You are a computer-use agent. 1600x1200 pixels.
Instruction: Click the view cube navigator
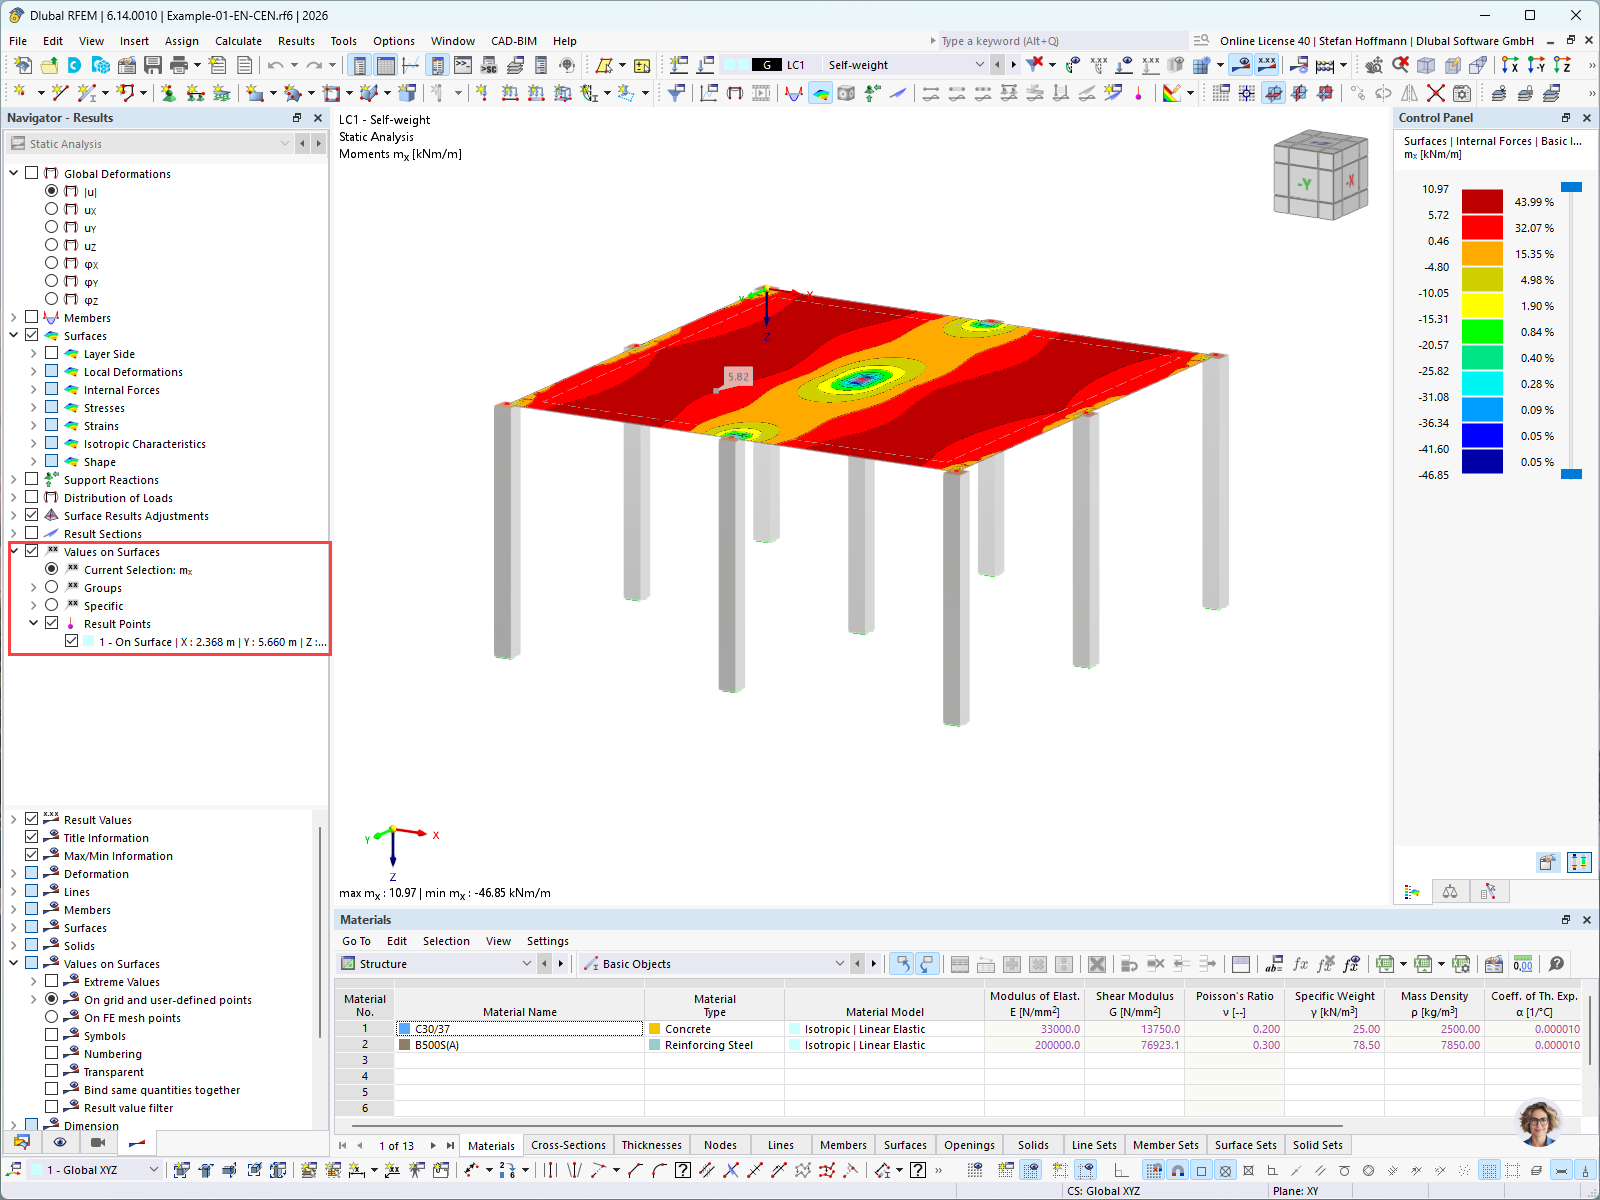point(1320,175)
